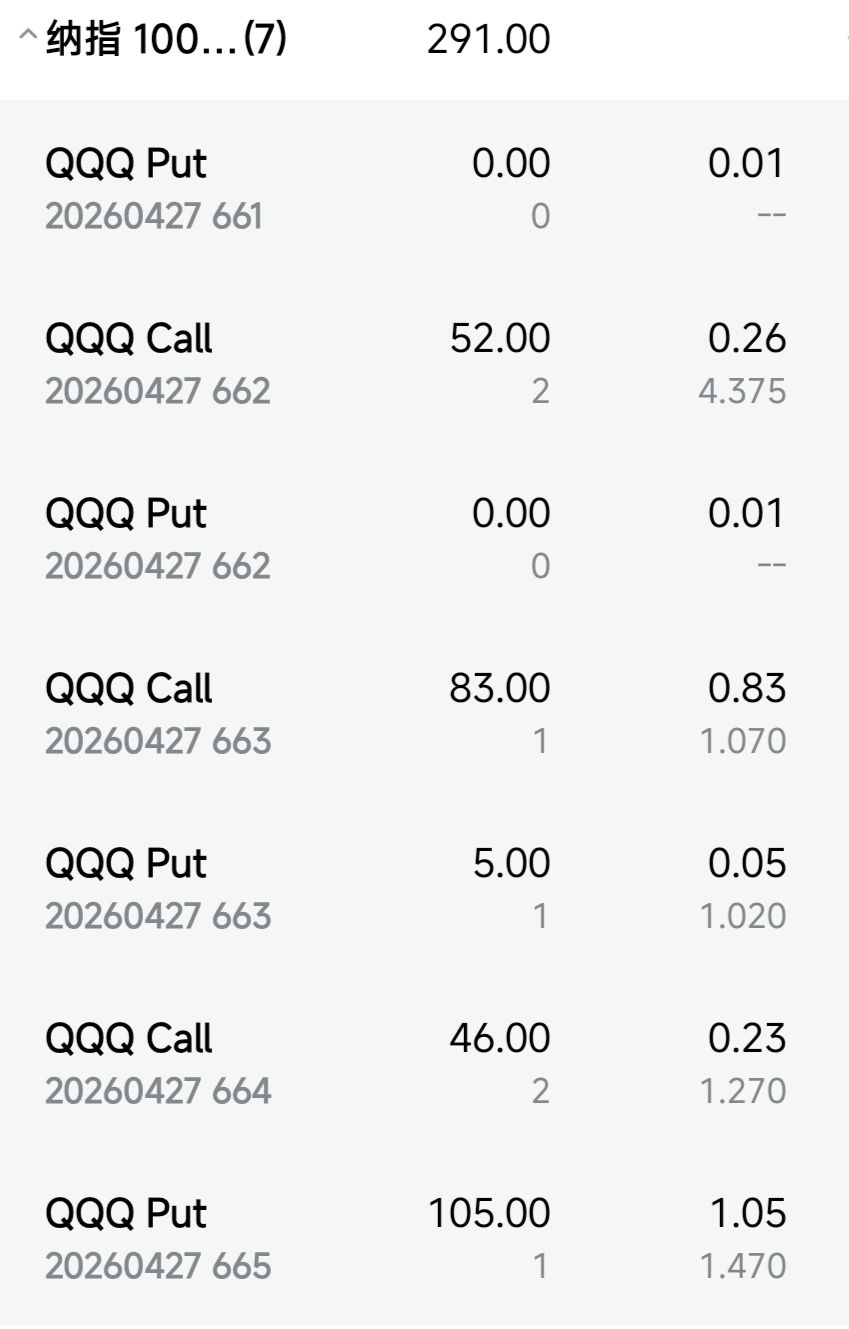Select the 4.375 cost figure

click(x=742, y=391)
